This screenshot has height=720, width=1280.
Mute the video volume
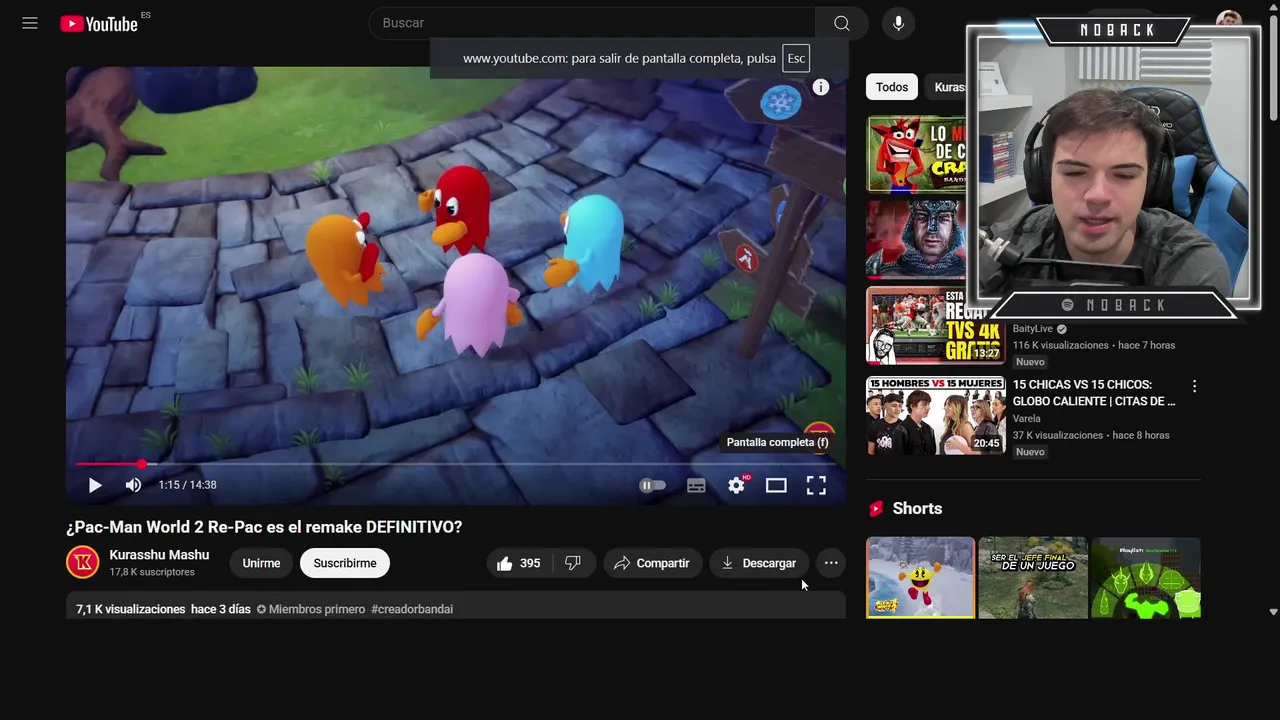click(x=133, y=485)
